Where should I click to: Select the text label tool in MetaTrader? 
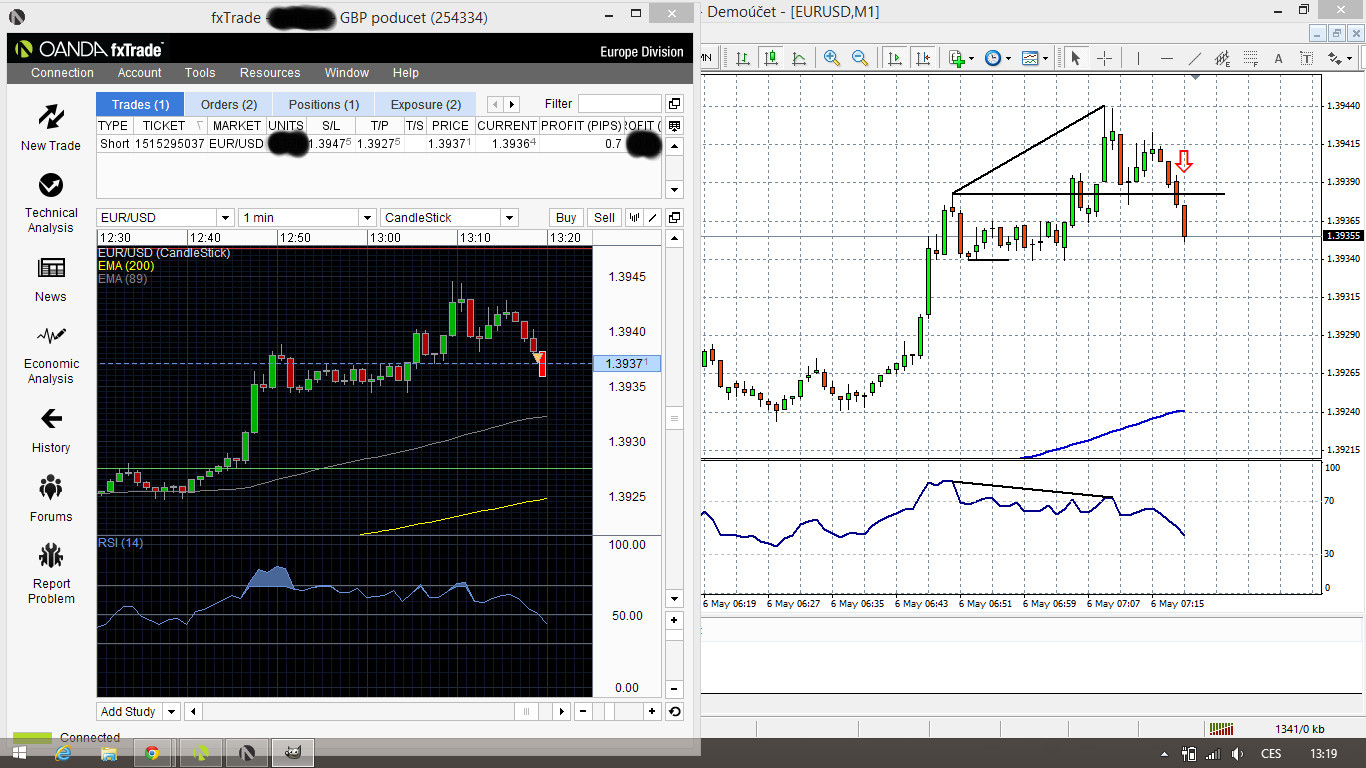(1306, 58)
